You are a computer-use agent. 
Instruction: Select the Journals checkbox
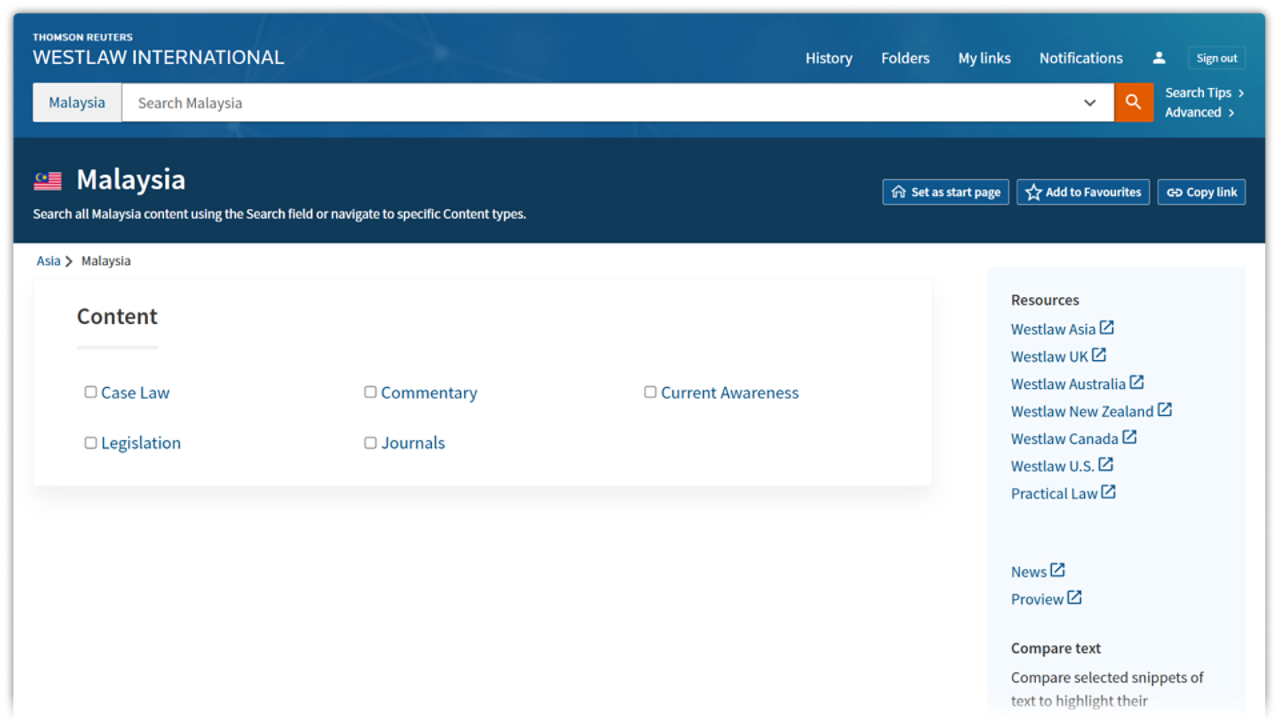[x=370, y=442]
